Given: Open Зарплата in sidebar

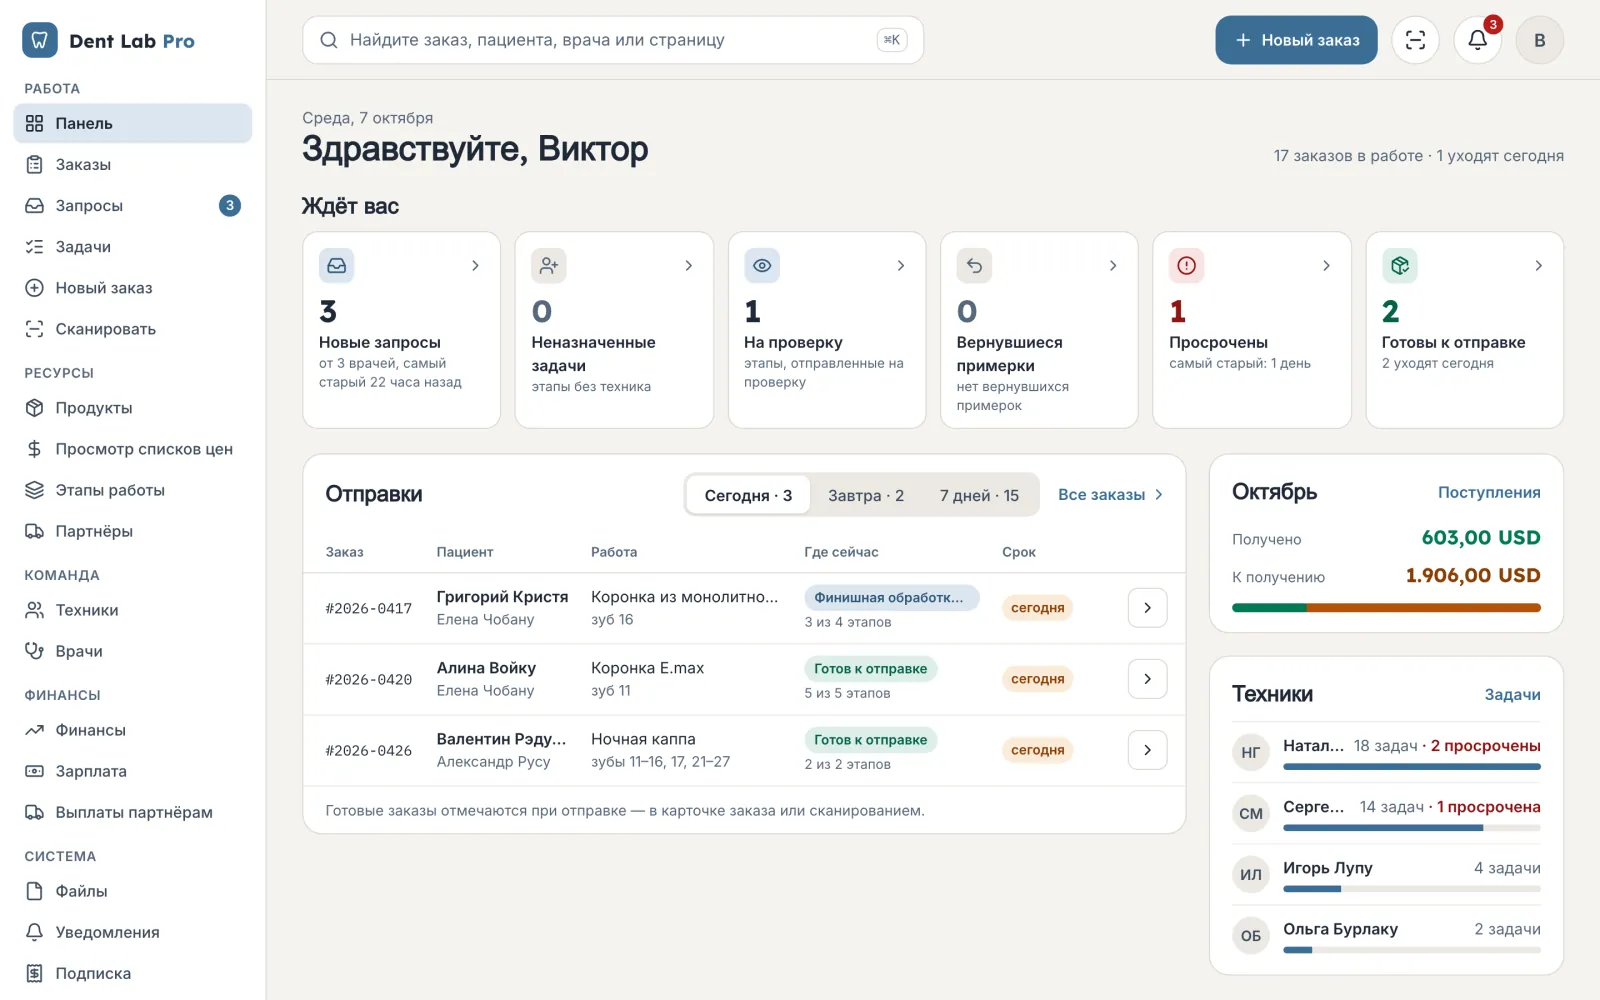Looking at the screenshot, I should 132,771.
